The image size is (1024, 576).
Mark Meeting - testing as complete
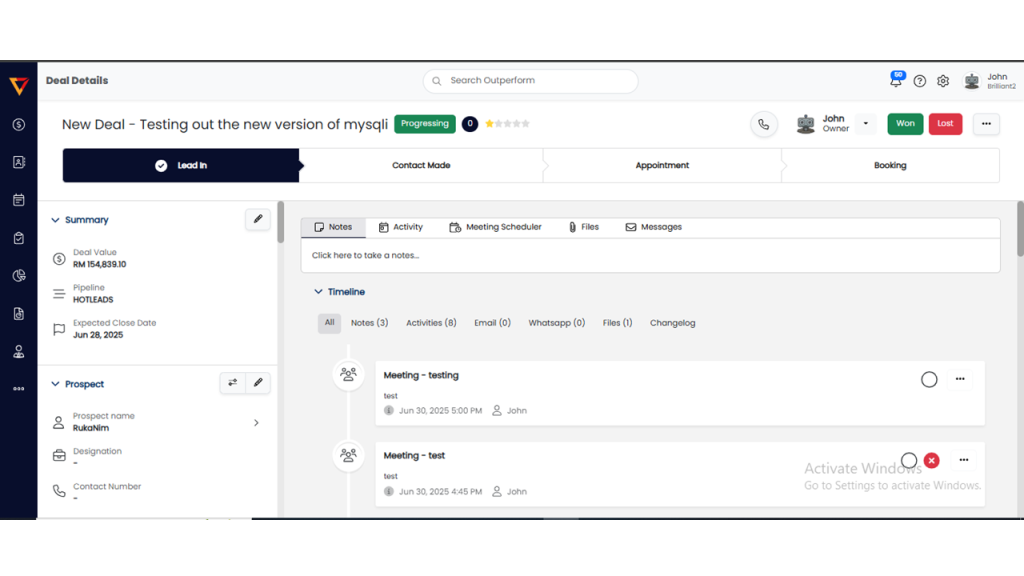coord(929,379)
